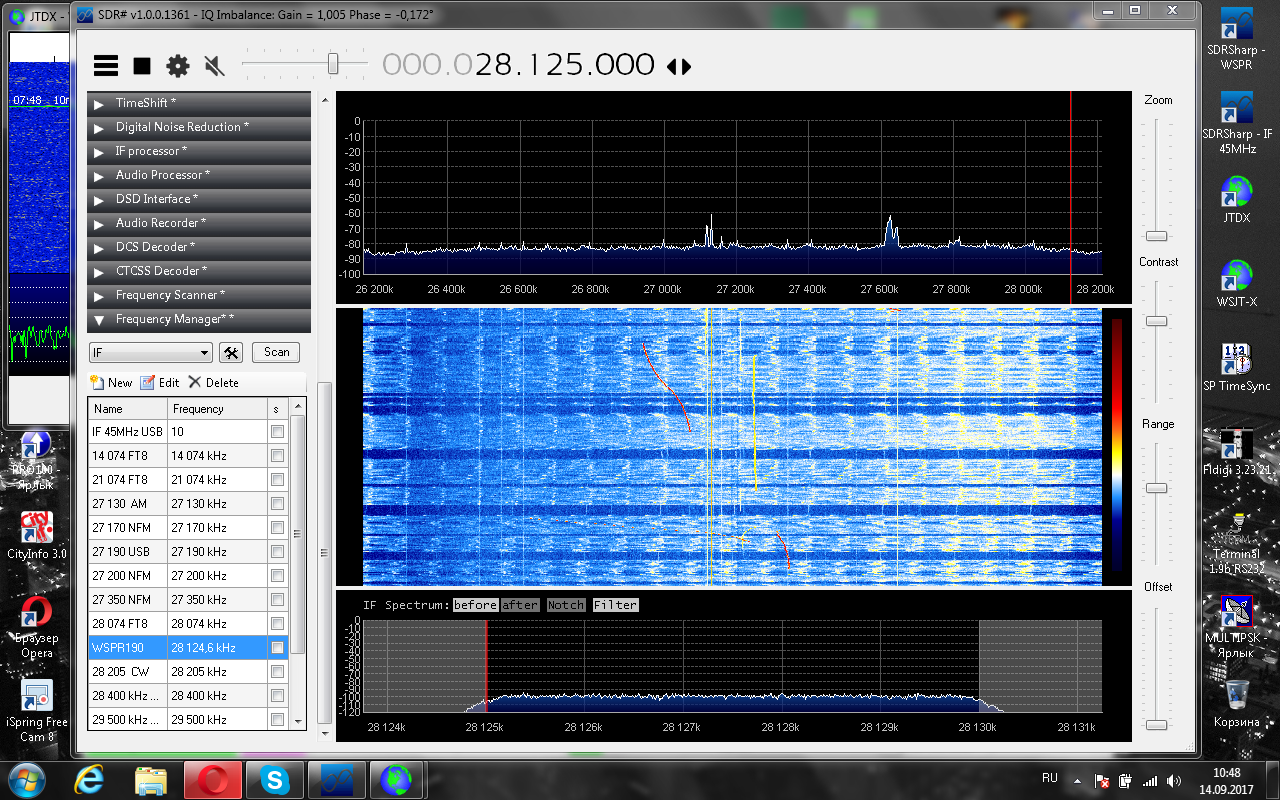The height and width of the screenshot is (800, 1280).
Task: Select the Filter option in IF Spectrum
Action: coord(614,605)
